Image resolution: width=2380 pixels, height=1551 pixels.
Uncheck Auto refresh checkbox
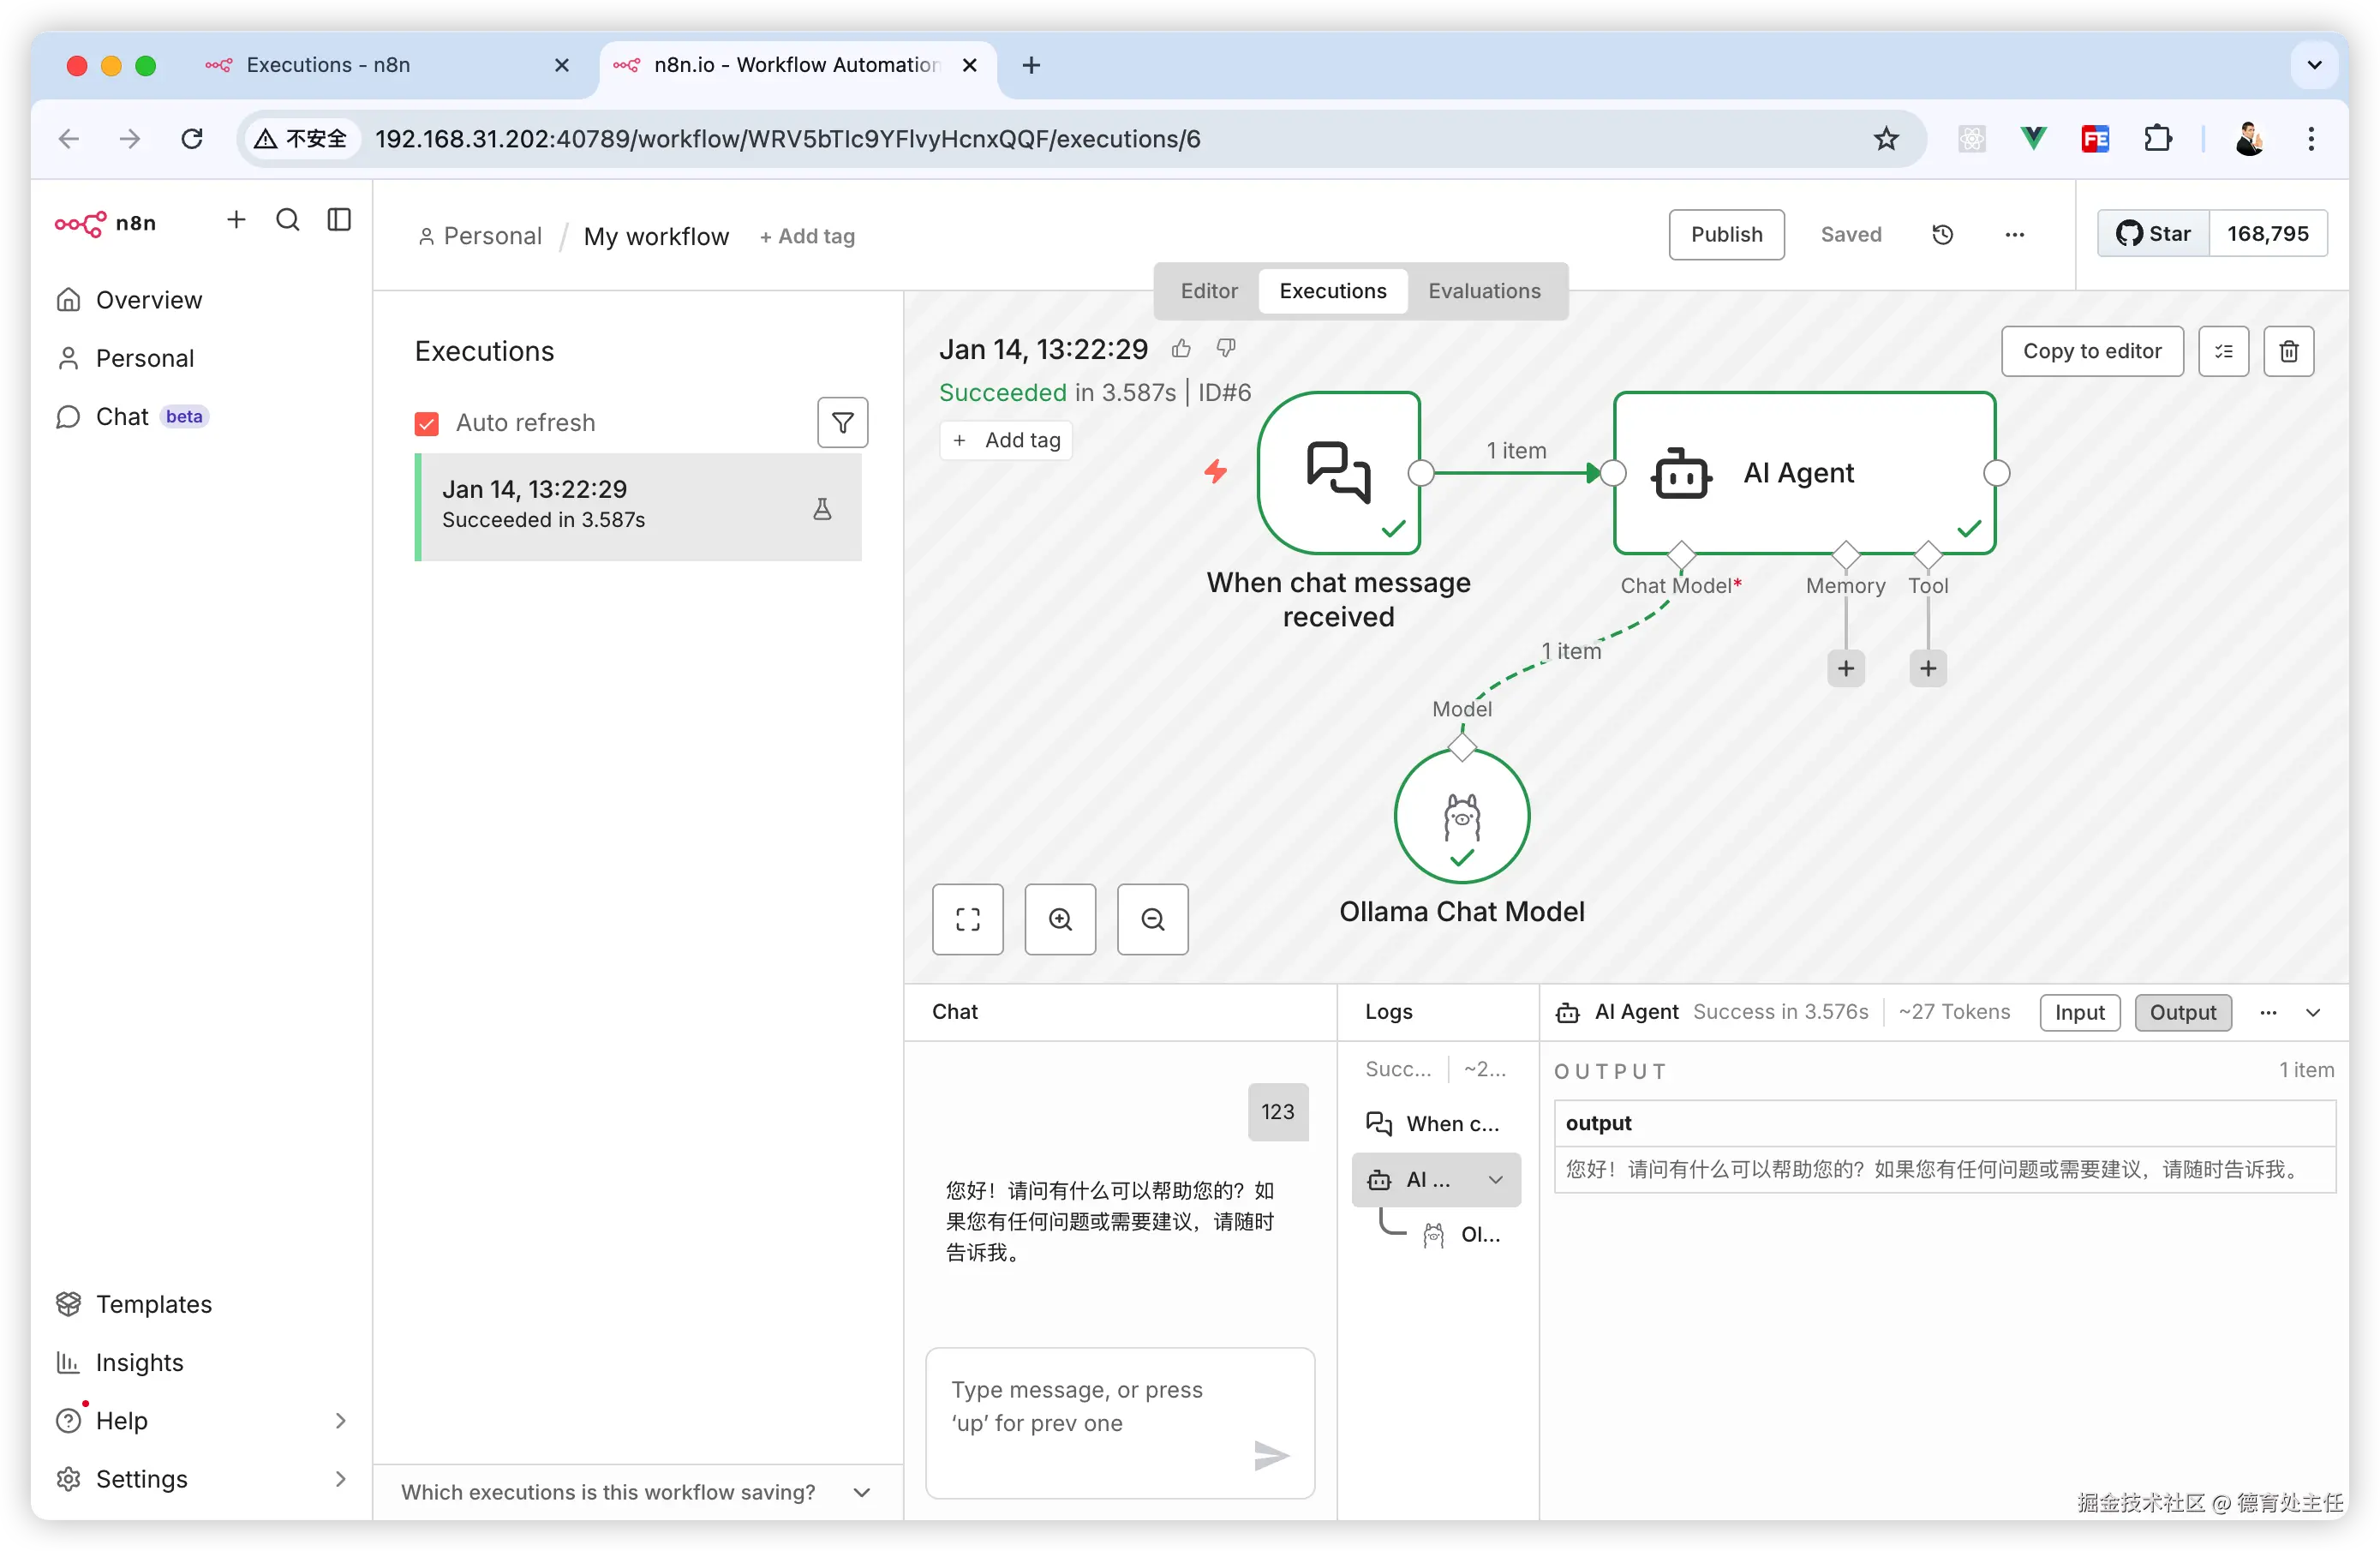427,423
